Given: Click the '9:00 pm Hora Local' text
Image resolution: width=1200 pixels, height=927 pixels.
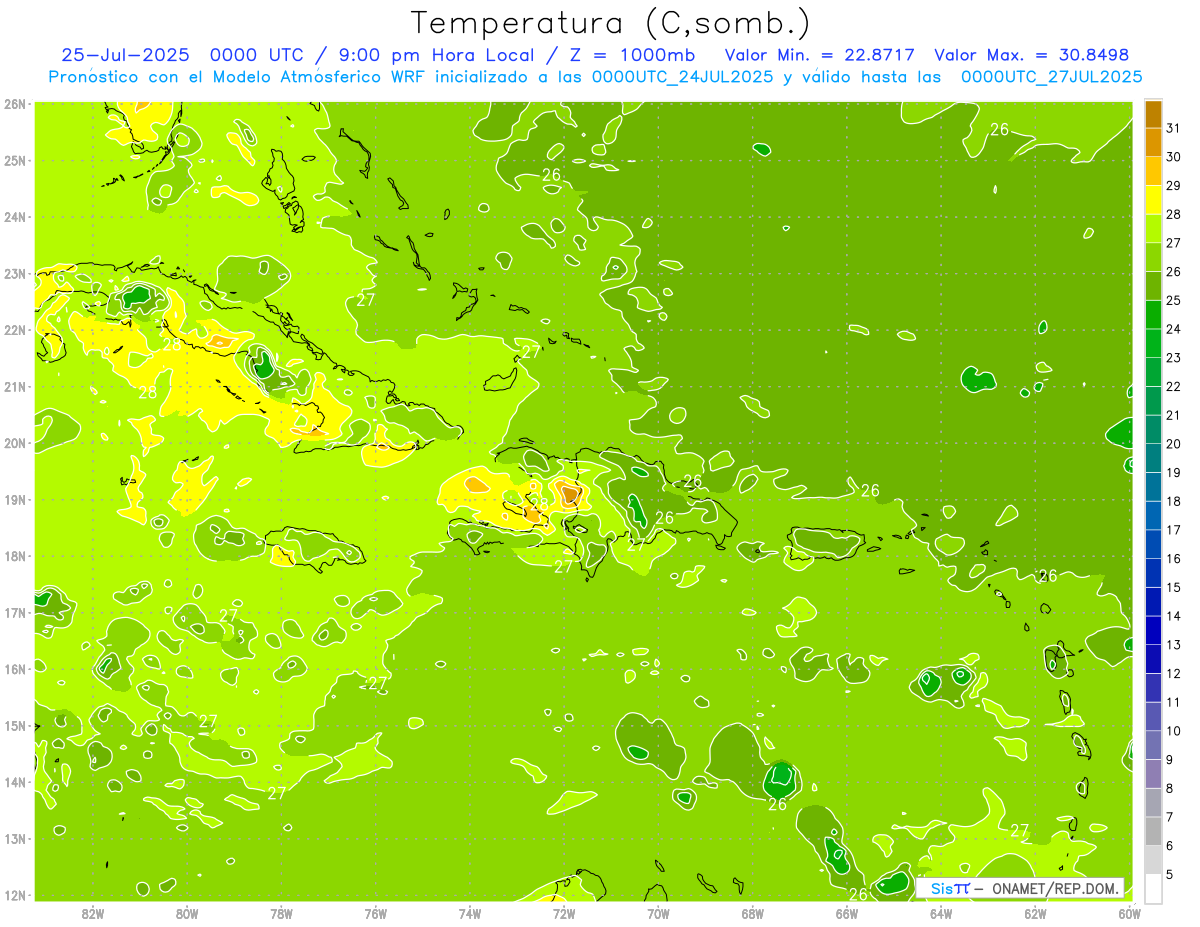Looking at the screenshot, I should click(436, 55).
